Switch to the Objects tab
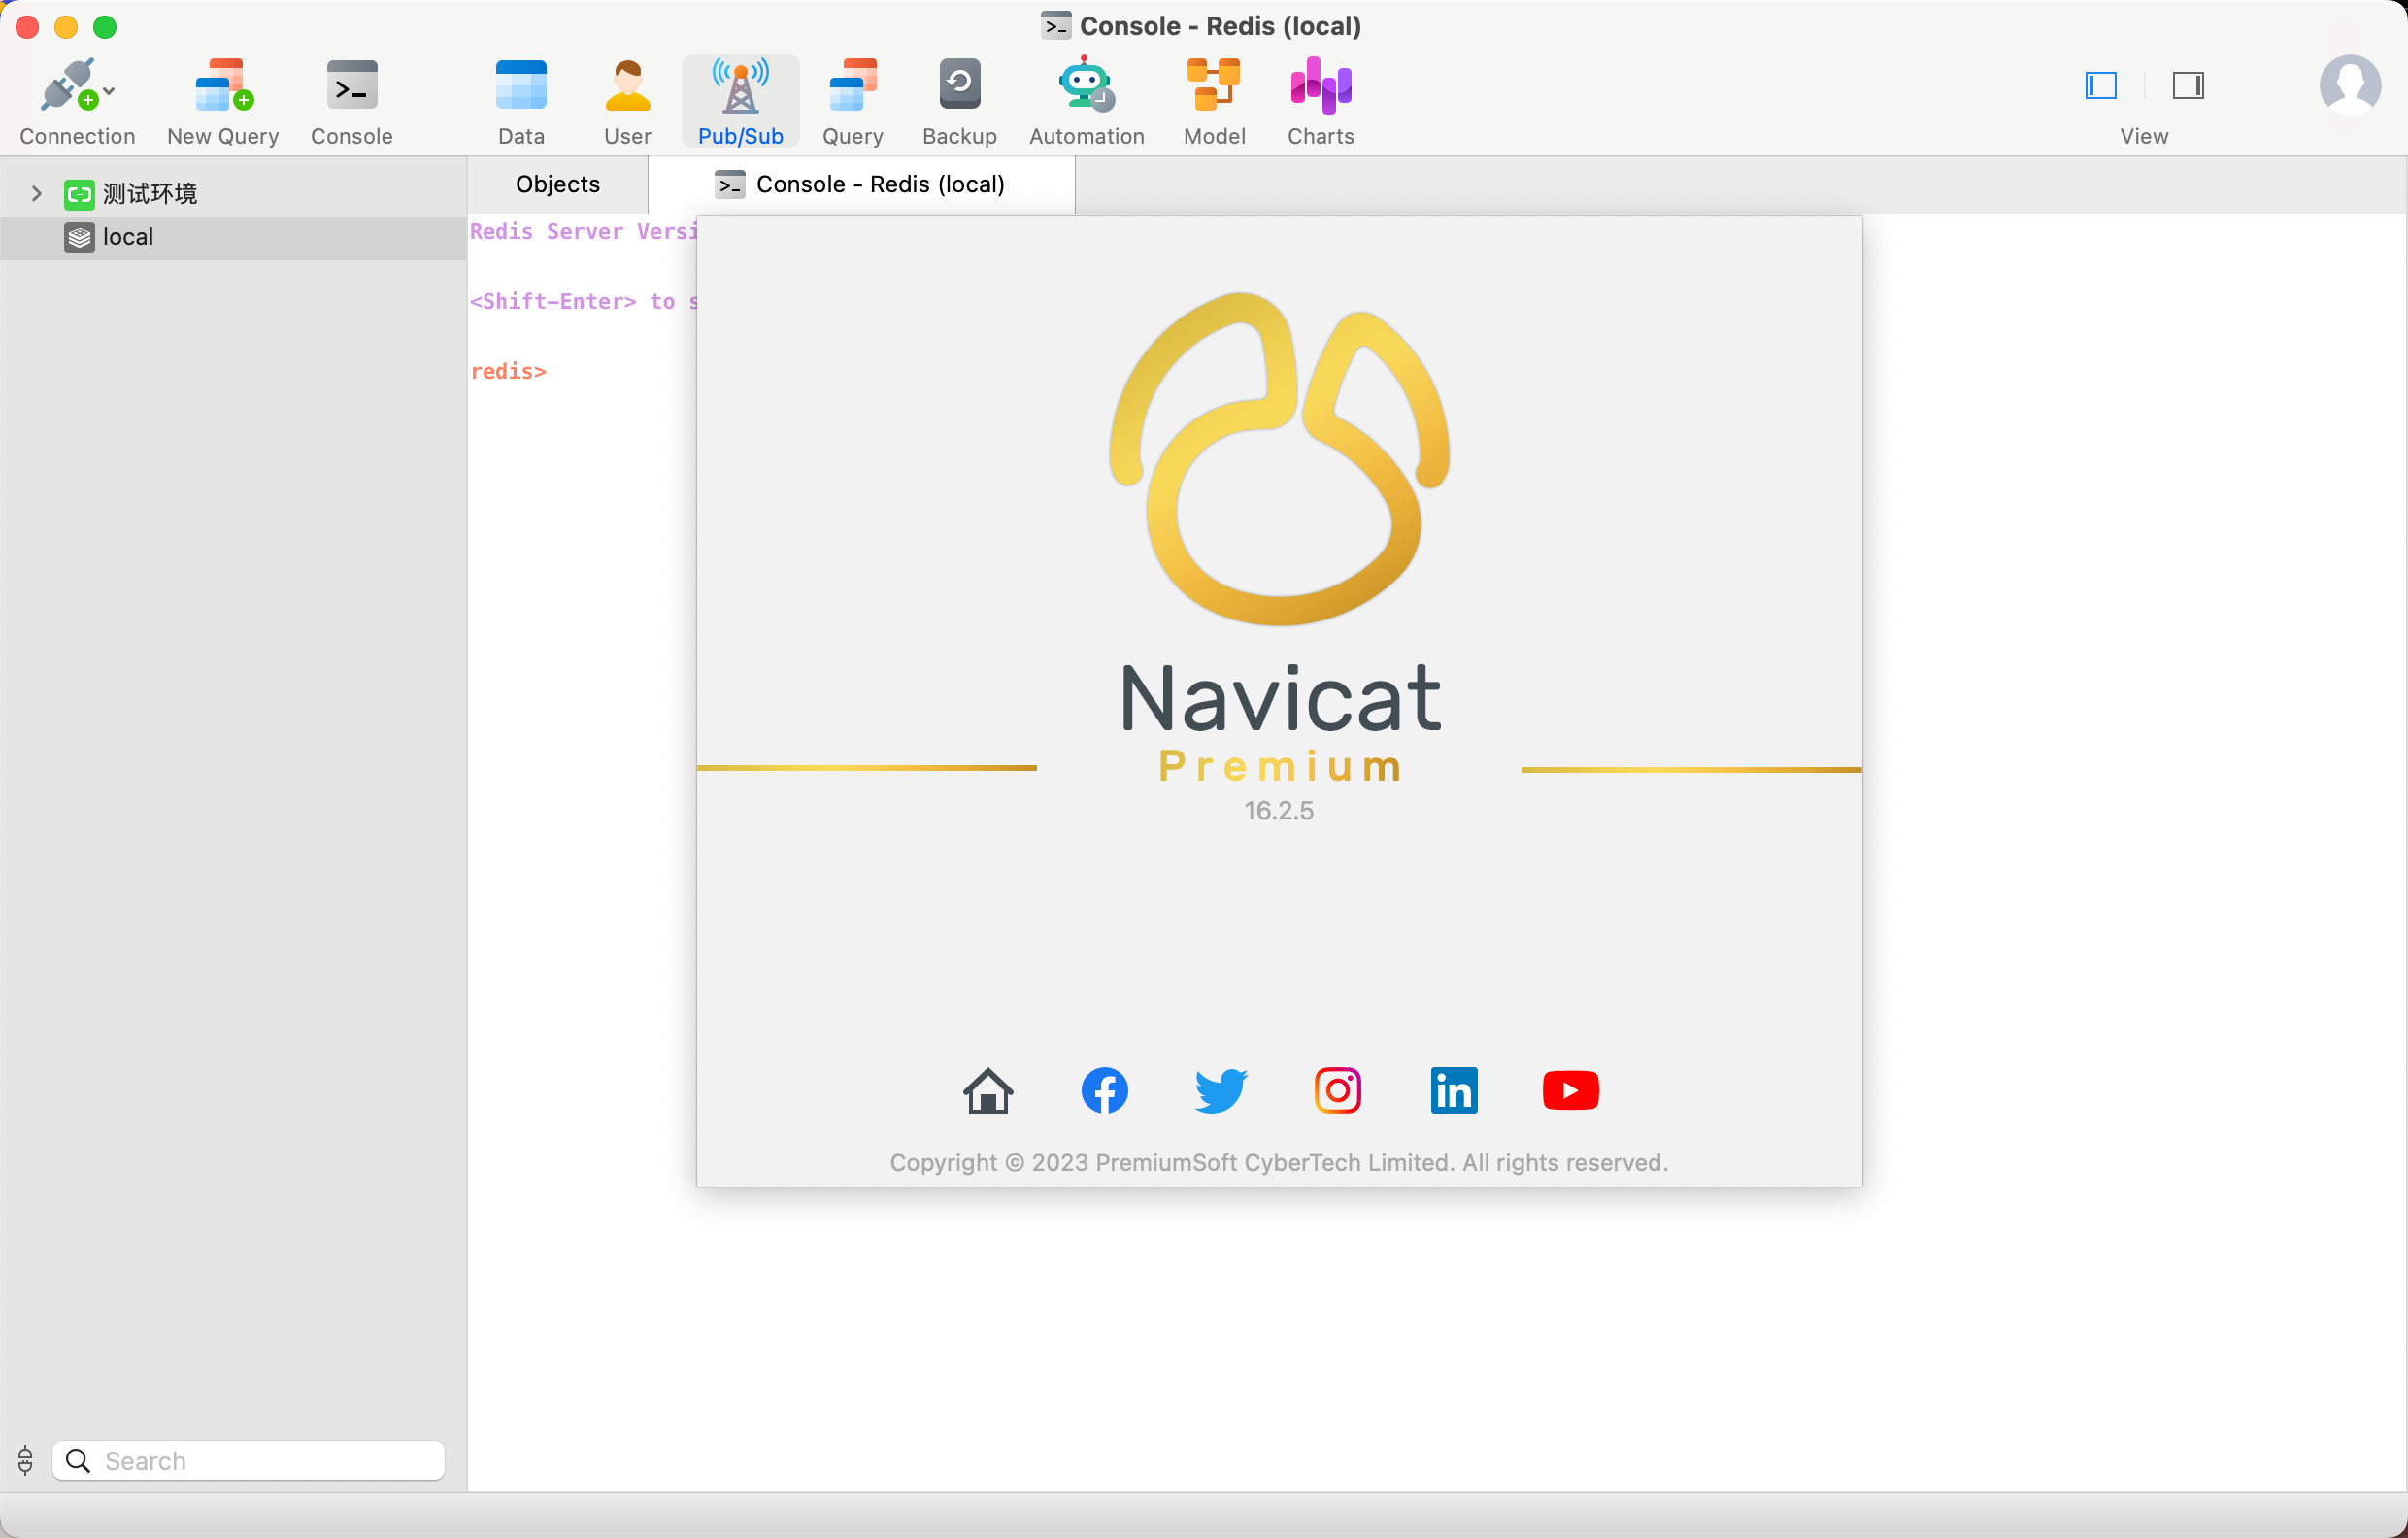This screenshot has height=1538, width=2408. coord(558,184)
